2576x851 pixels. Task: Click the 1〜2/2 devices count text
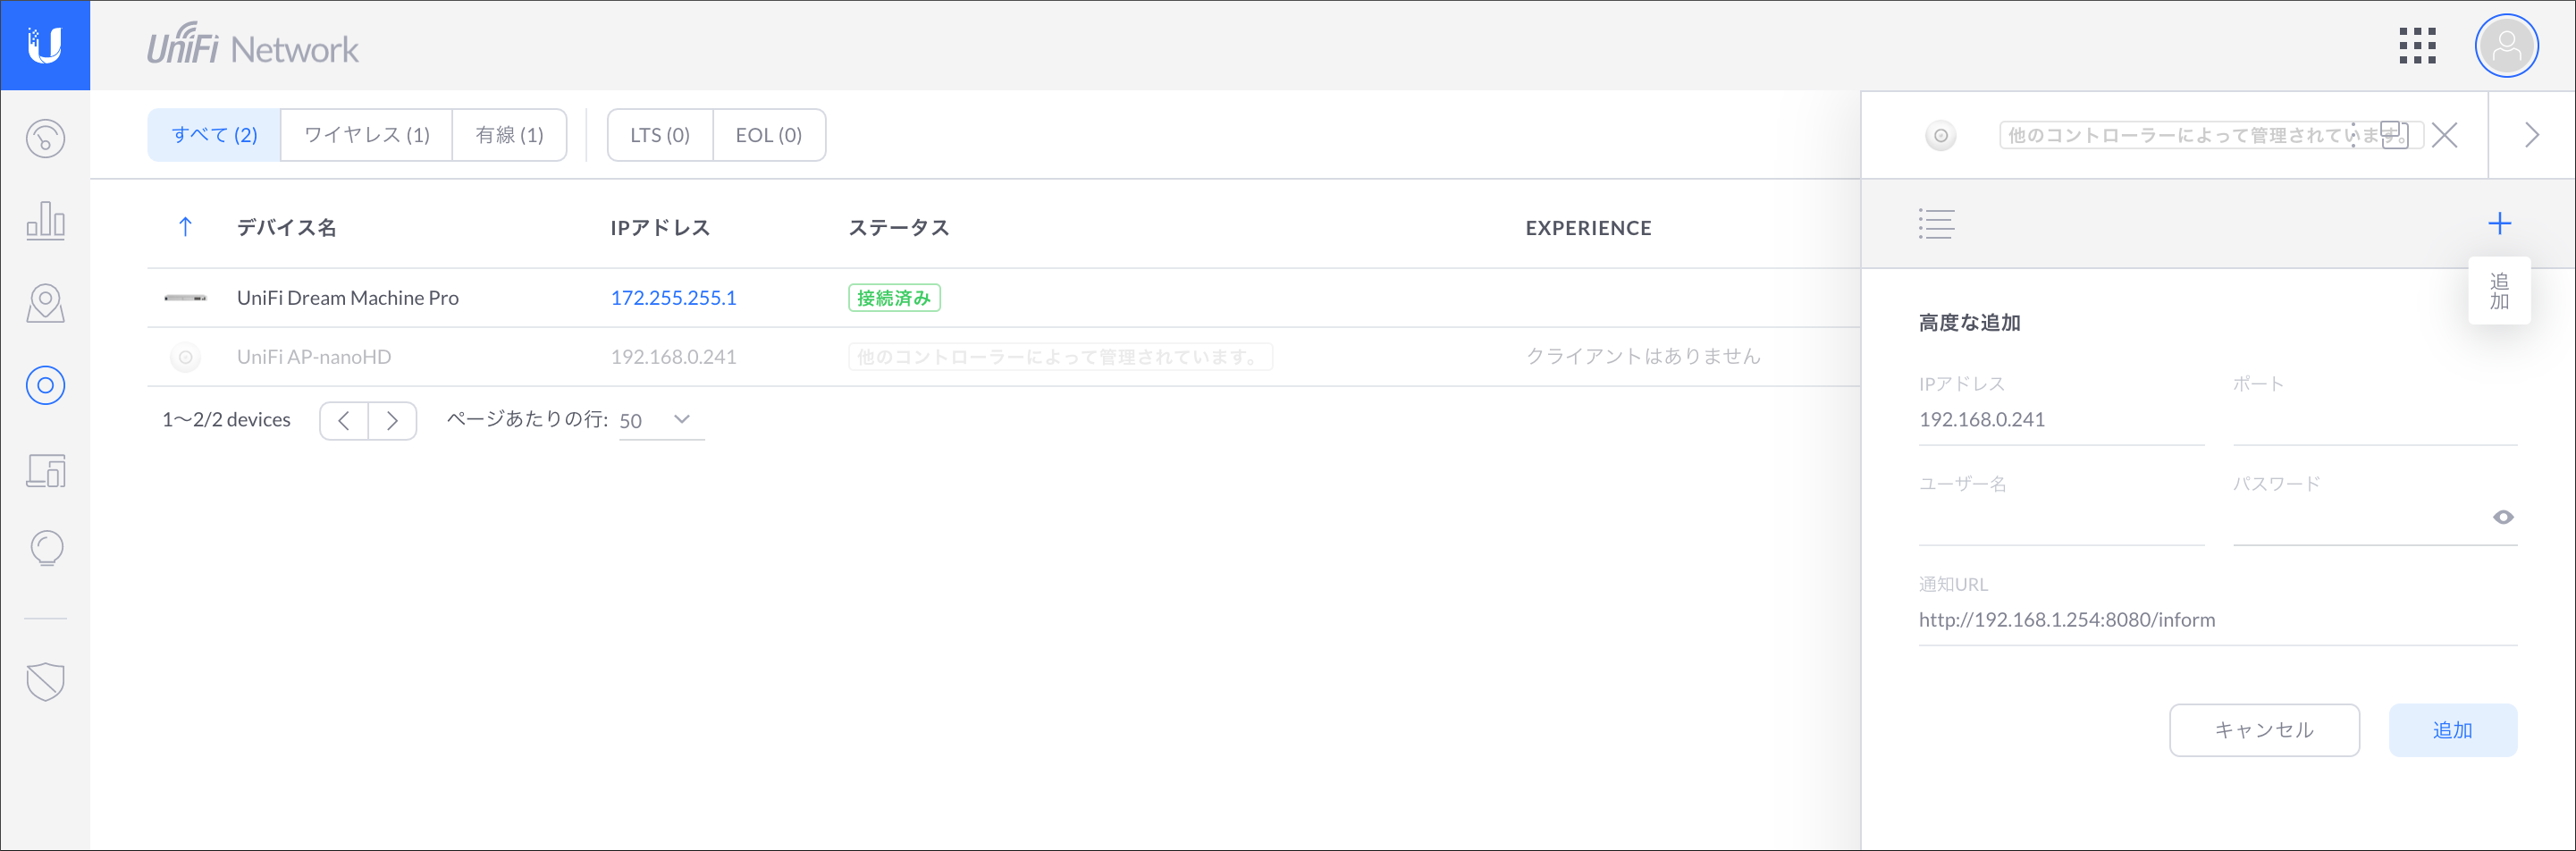(226, 420)
